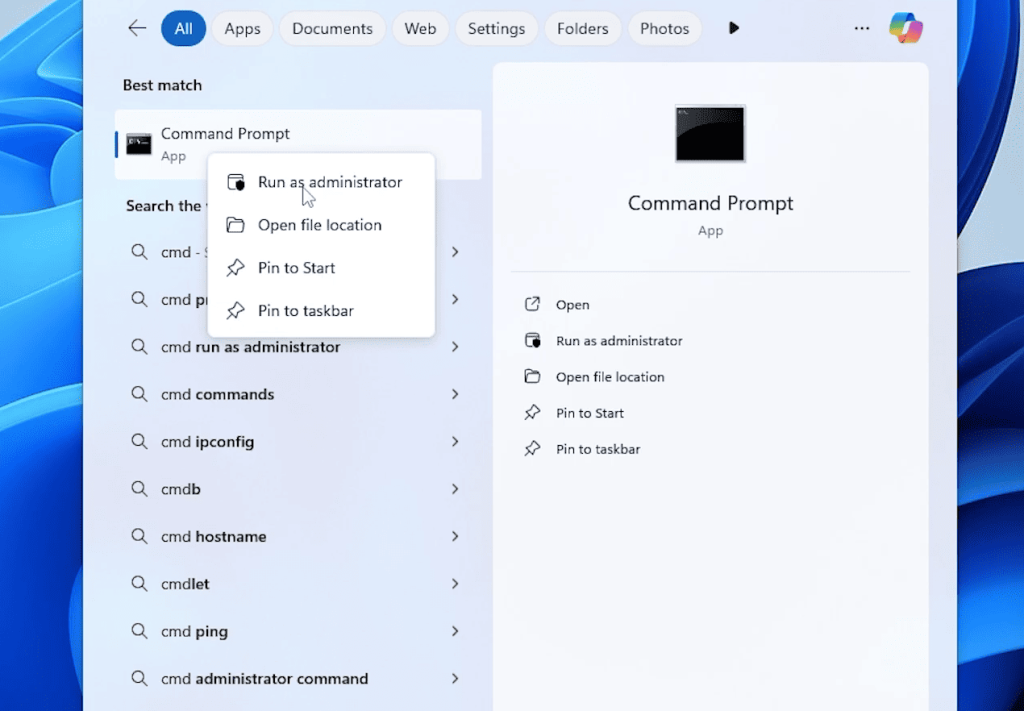Switch to the Documents filter tab
1024x711 pixels.
click(332, 29)
